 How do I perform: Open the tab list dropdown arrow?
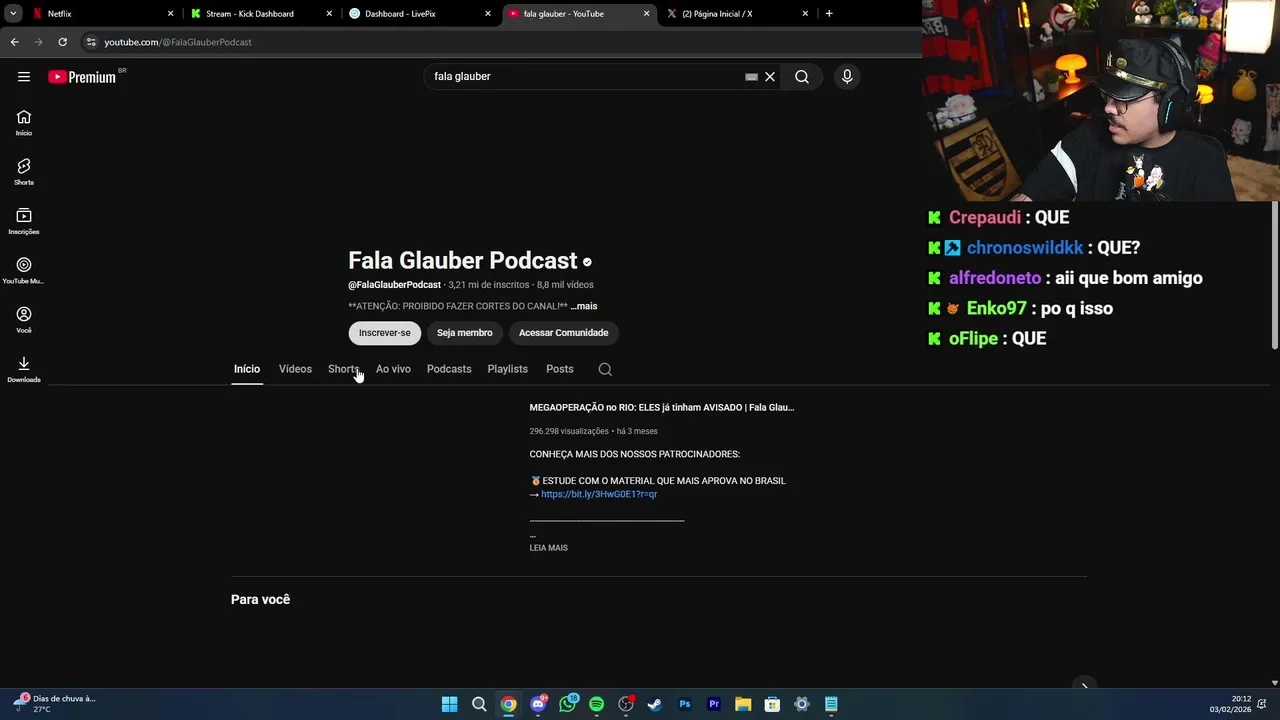13,14
